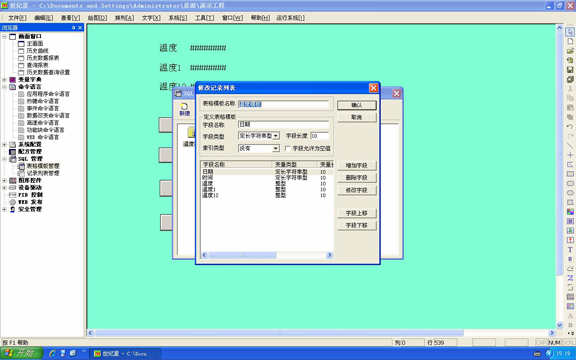Click the 新建 icon in the SQL window
The width and height of the screenshot is (576, 360).
pos(184,109)
